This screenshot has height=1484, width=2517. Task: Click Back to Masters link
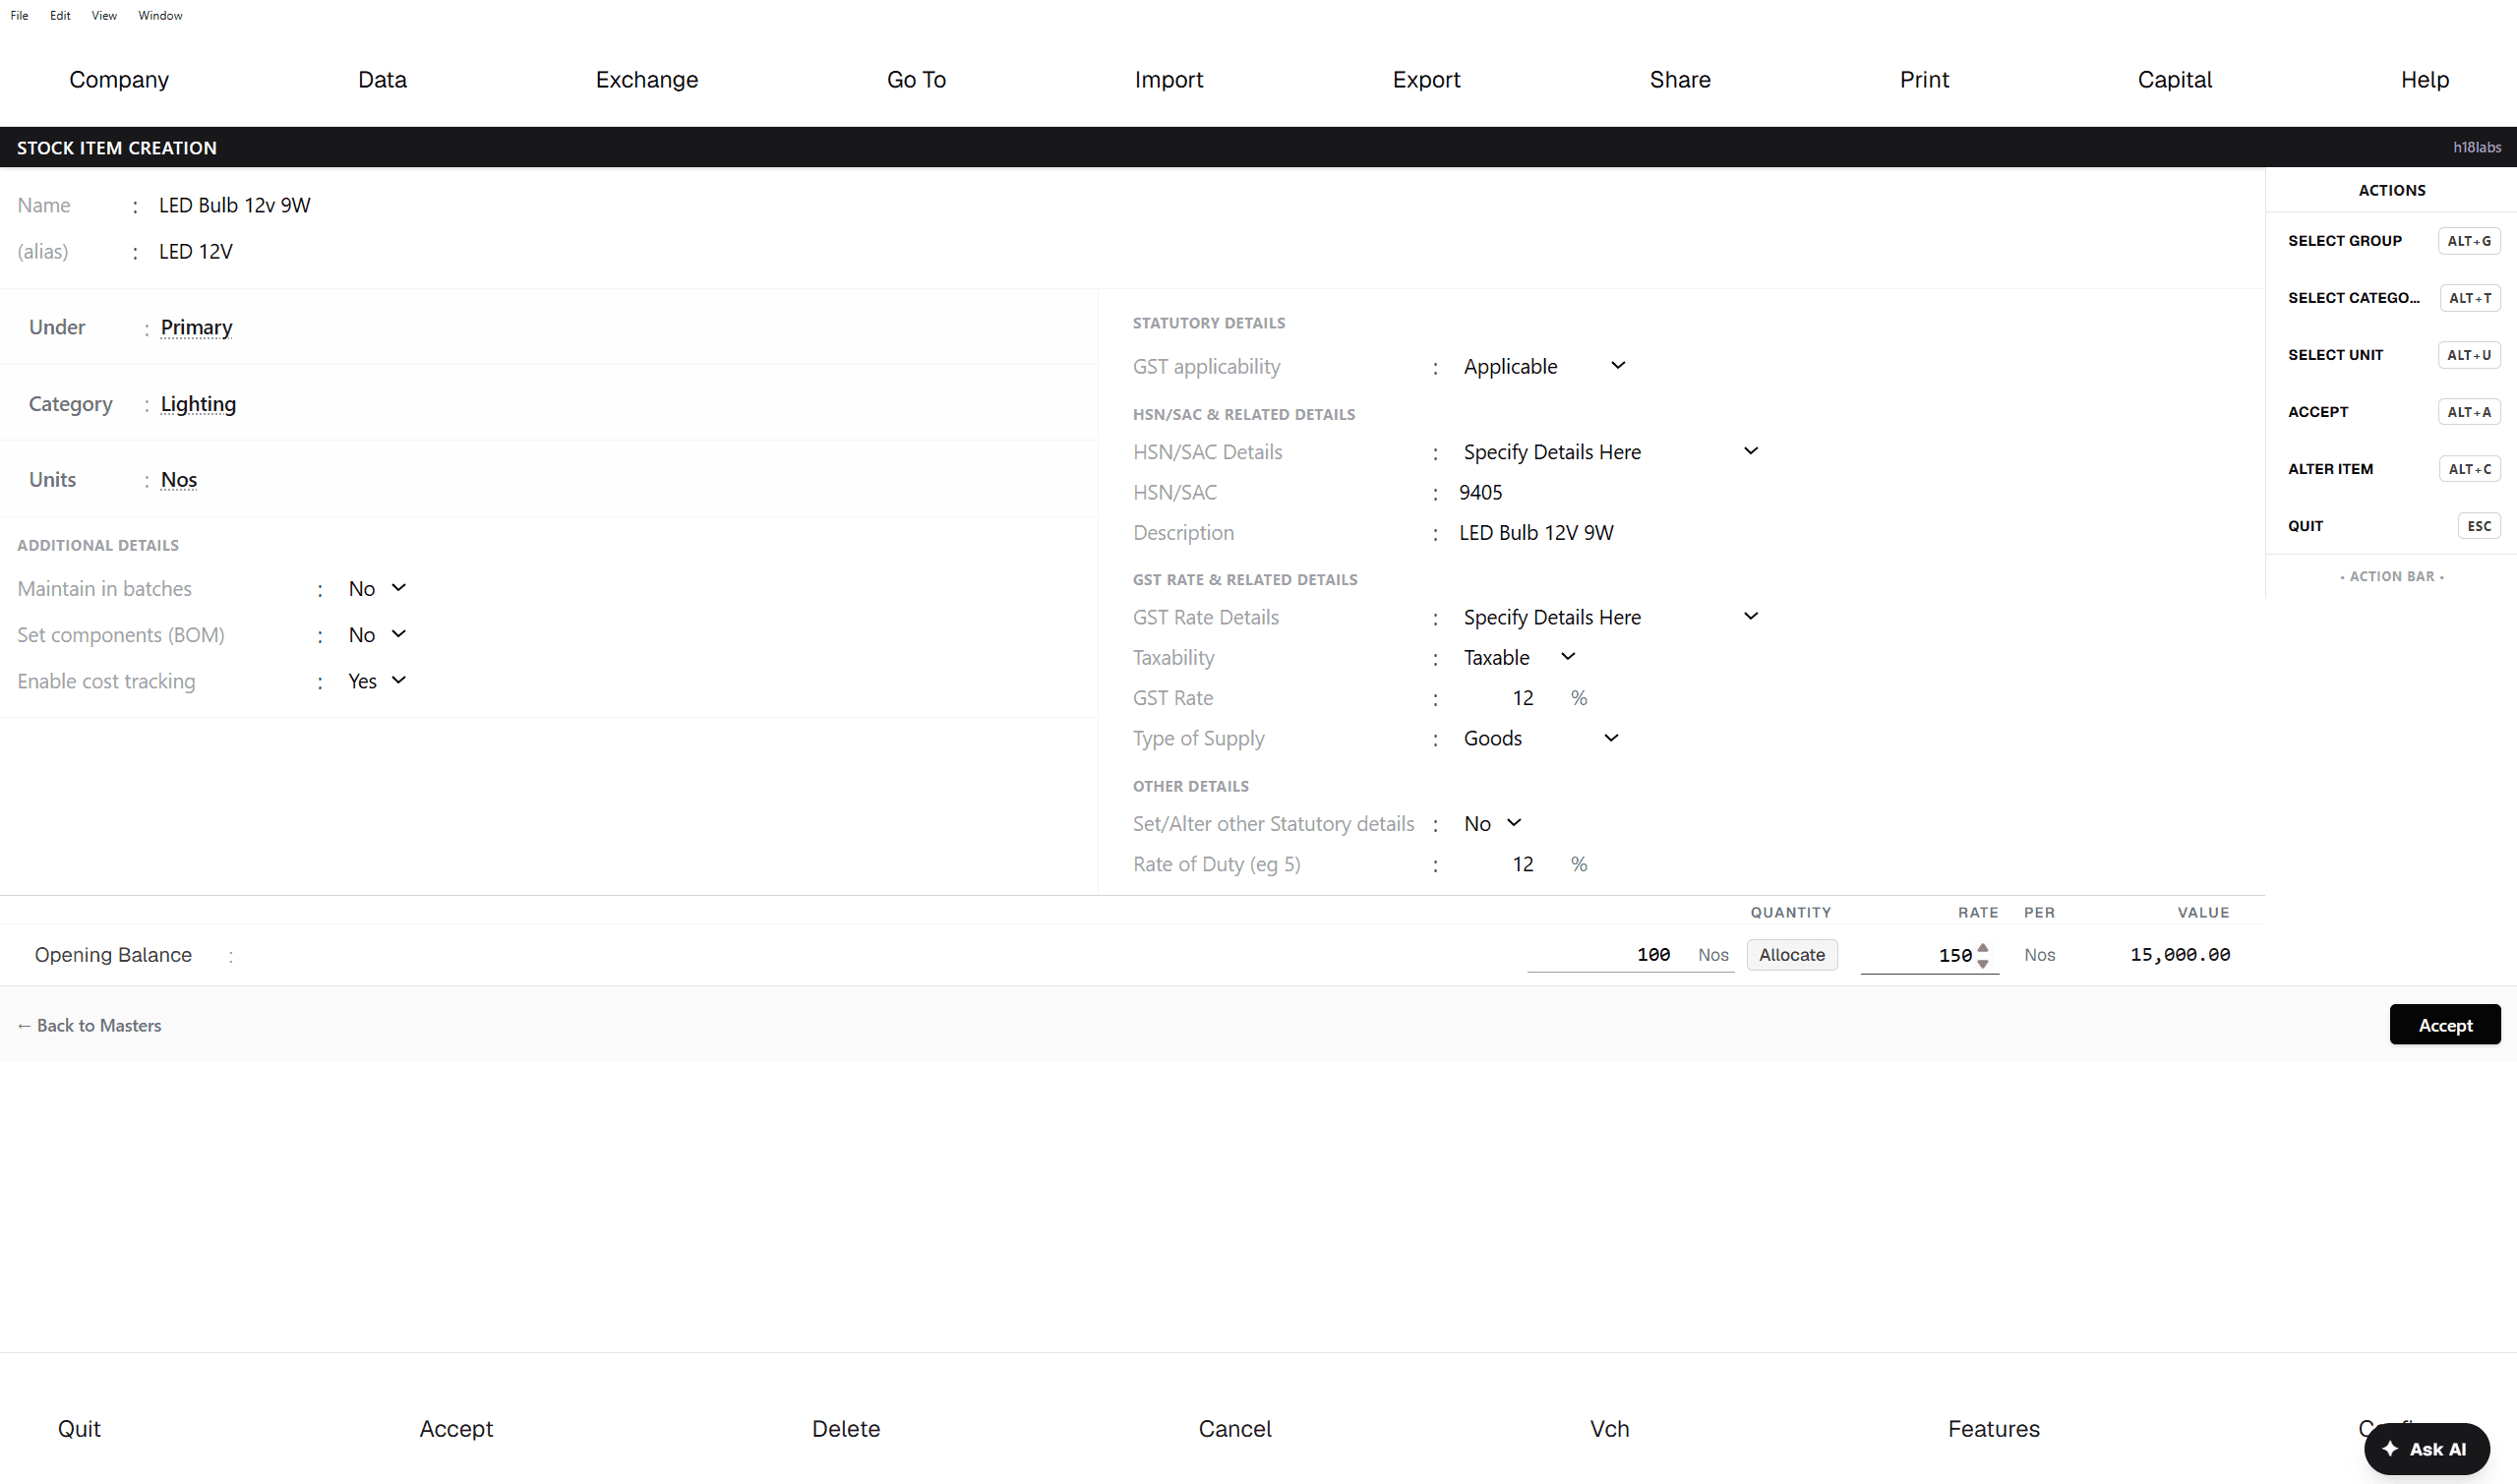[89, 1025]
